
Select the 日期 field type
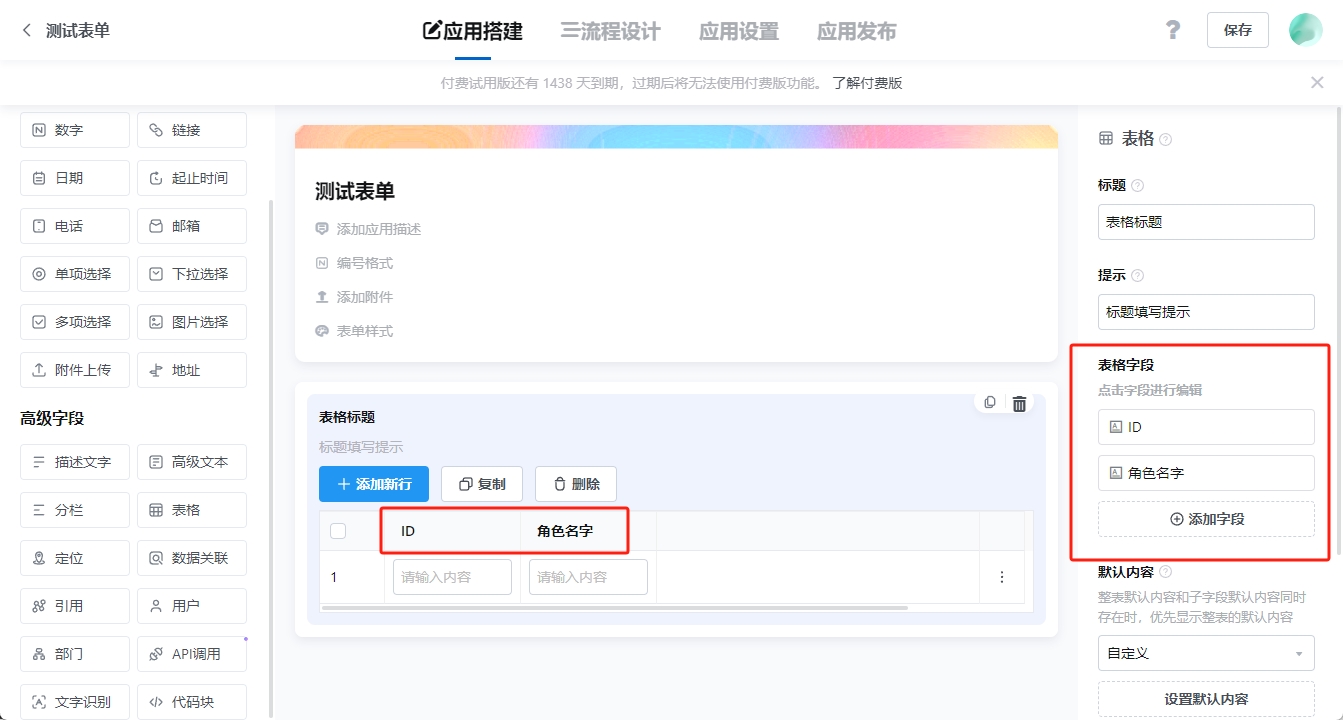coord(74,177)
